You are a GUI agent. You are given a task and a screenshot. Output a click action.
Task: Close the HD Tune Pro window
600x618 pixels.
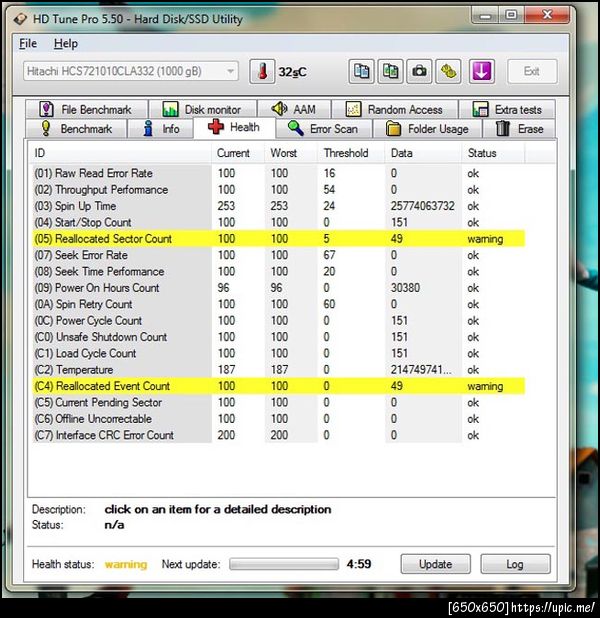[x=547, y=16]
